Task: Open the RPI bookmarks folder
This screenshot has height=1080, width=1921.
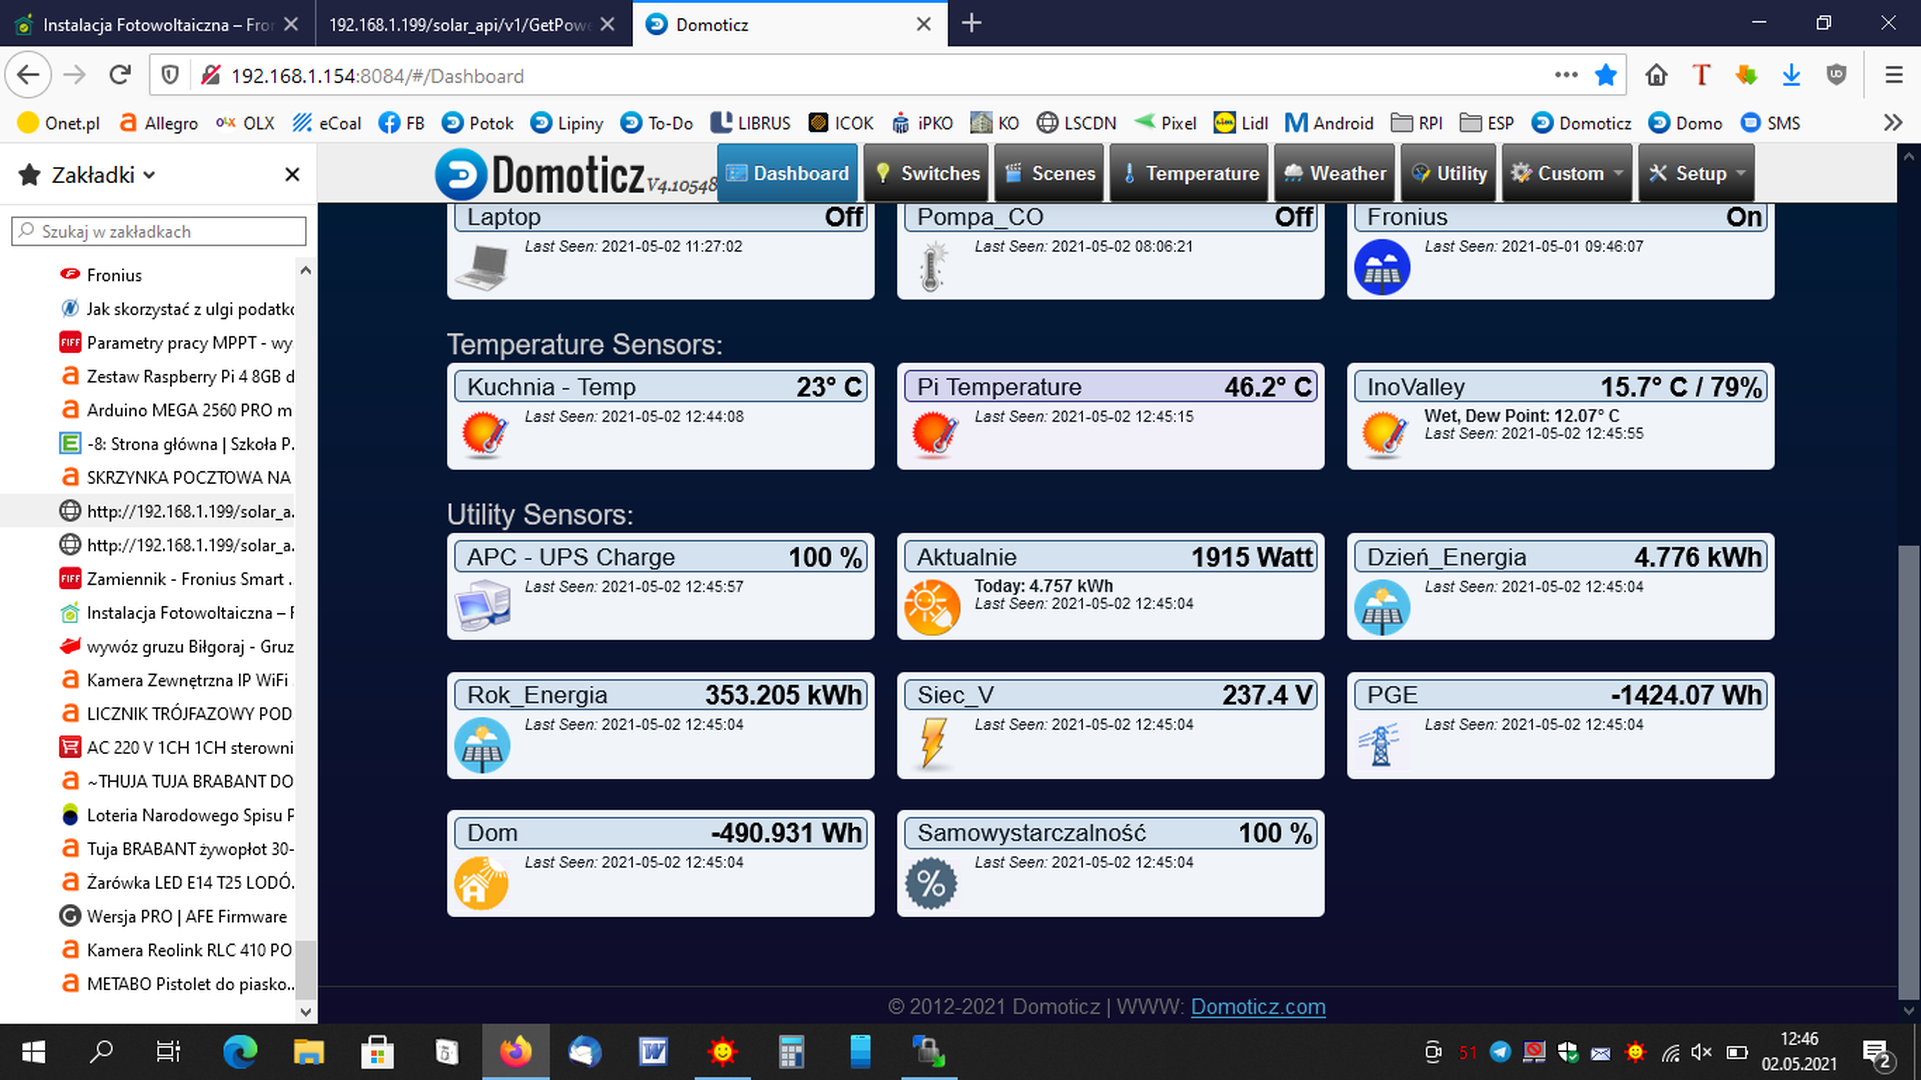Action: pos(1417,123)
